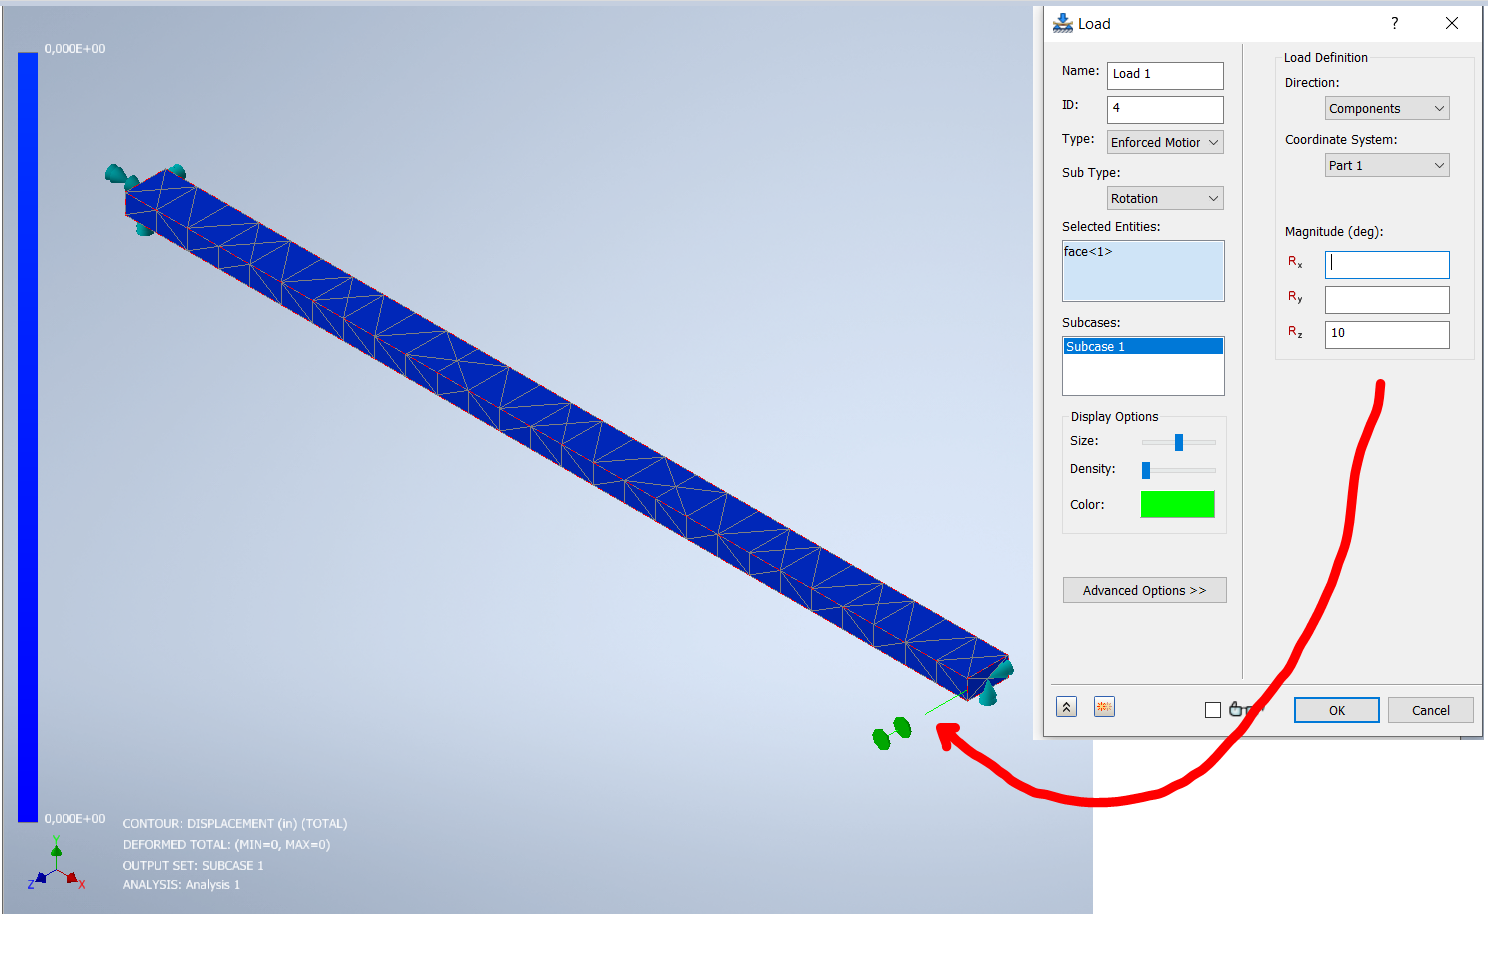This screenshot has height=958, width=1488.
Task: Click the Advanced Options button
Action: pyautogui.click(x=1144, y=590)
